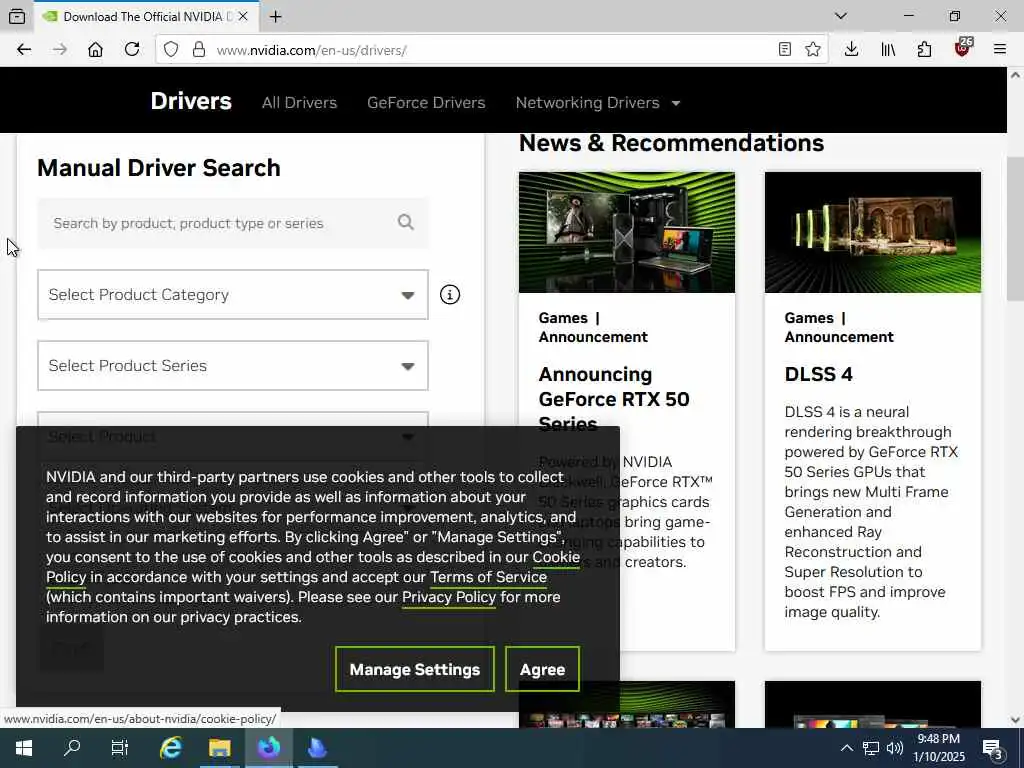This screenshot has width=1024, height=768.
Task: Open the Firefox library icon
Action: pos(888,50)
